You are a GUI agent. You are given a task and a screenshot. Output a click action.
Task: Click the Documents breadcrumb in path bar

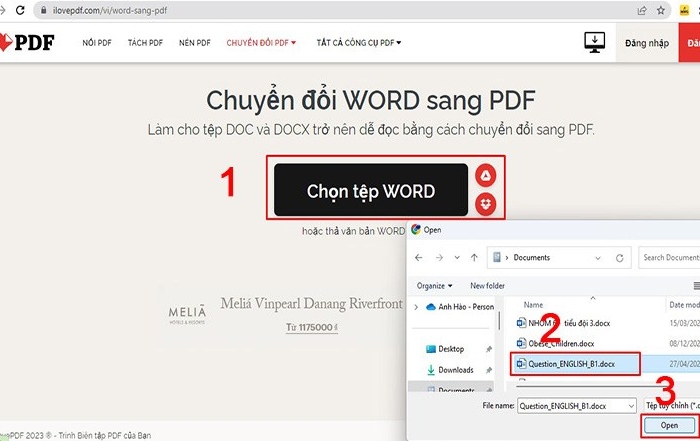click(x=532, y=258)
